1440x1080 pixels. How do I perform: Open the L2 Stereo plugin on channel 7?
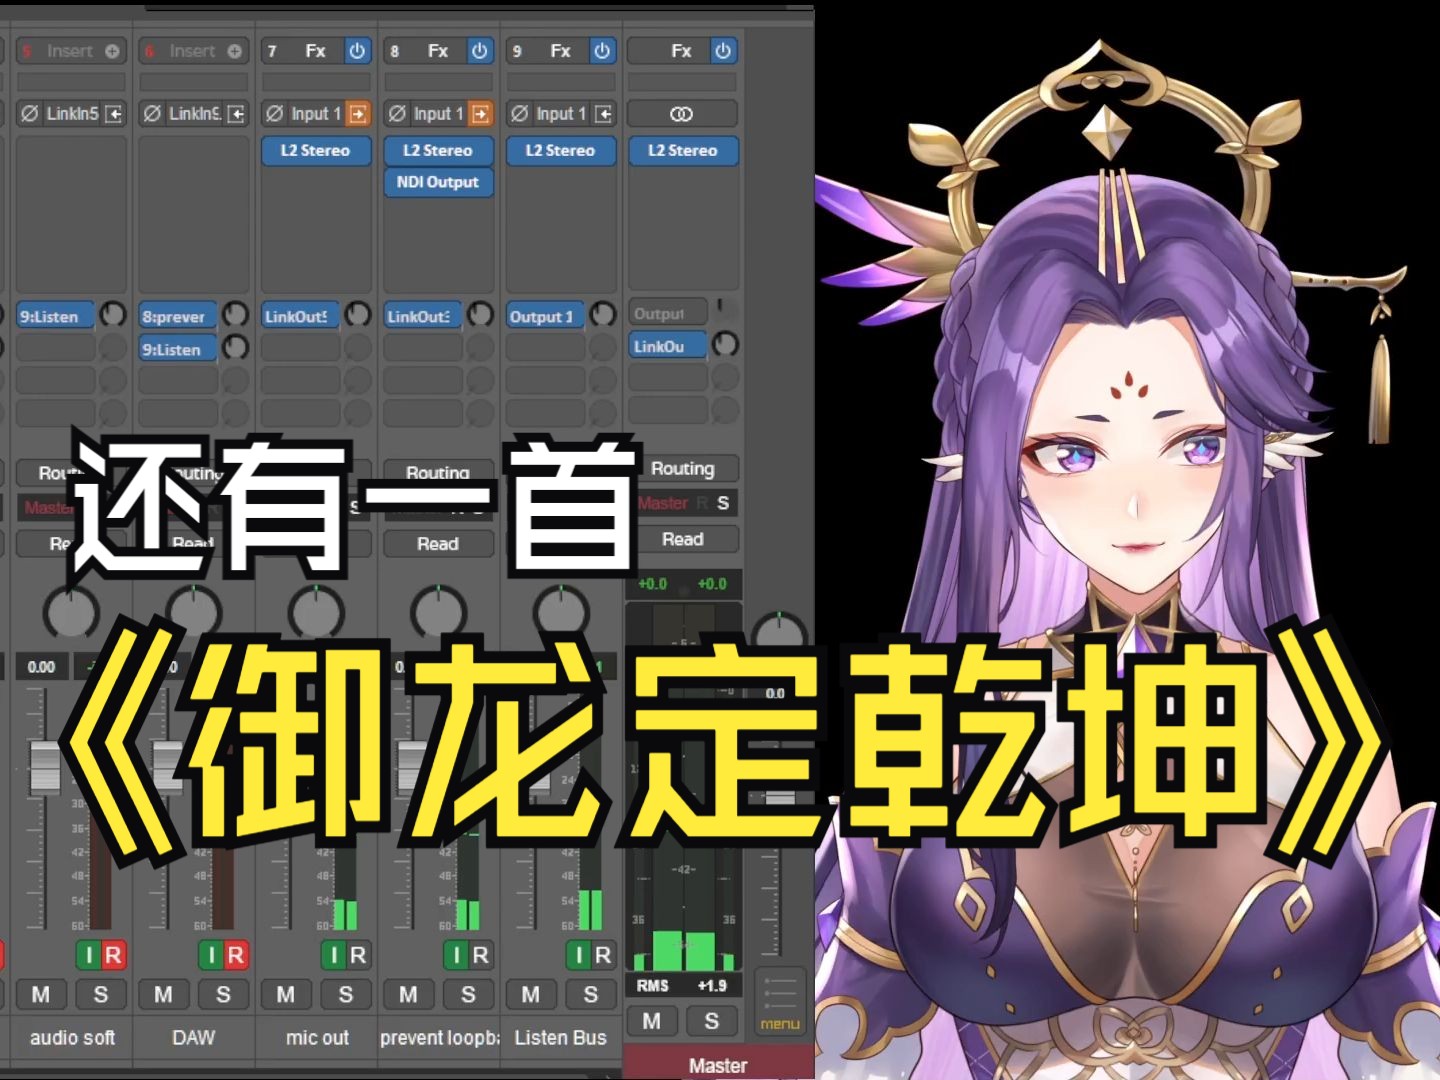[x=316, y=150]
